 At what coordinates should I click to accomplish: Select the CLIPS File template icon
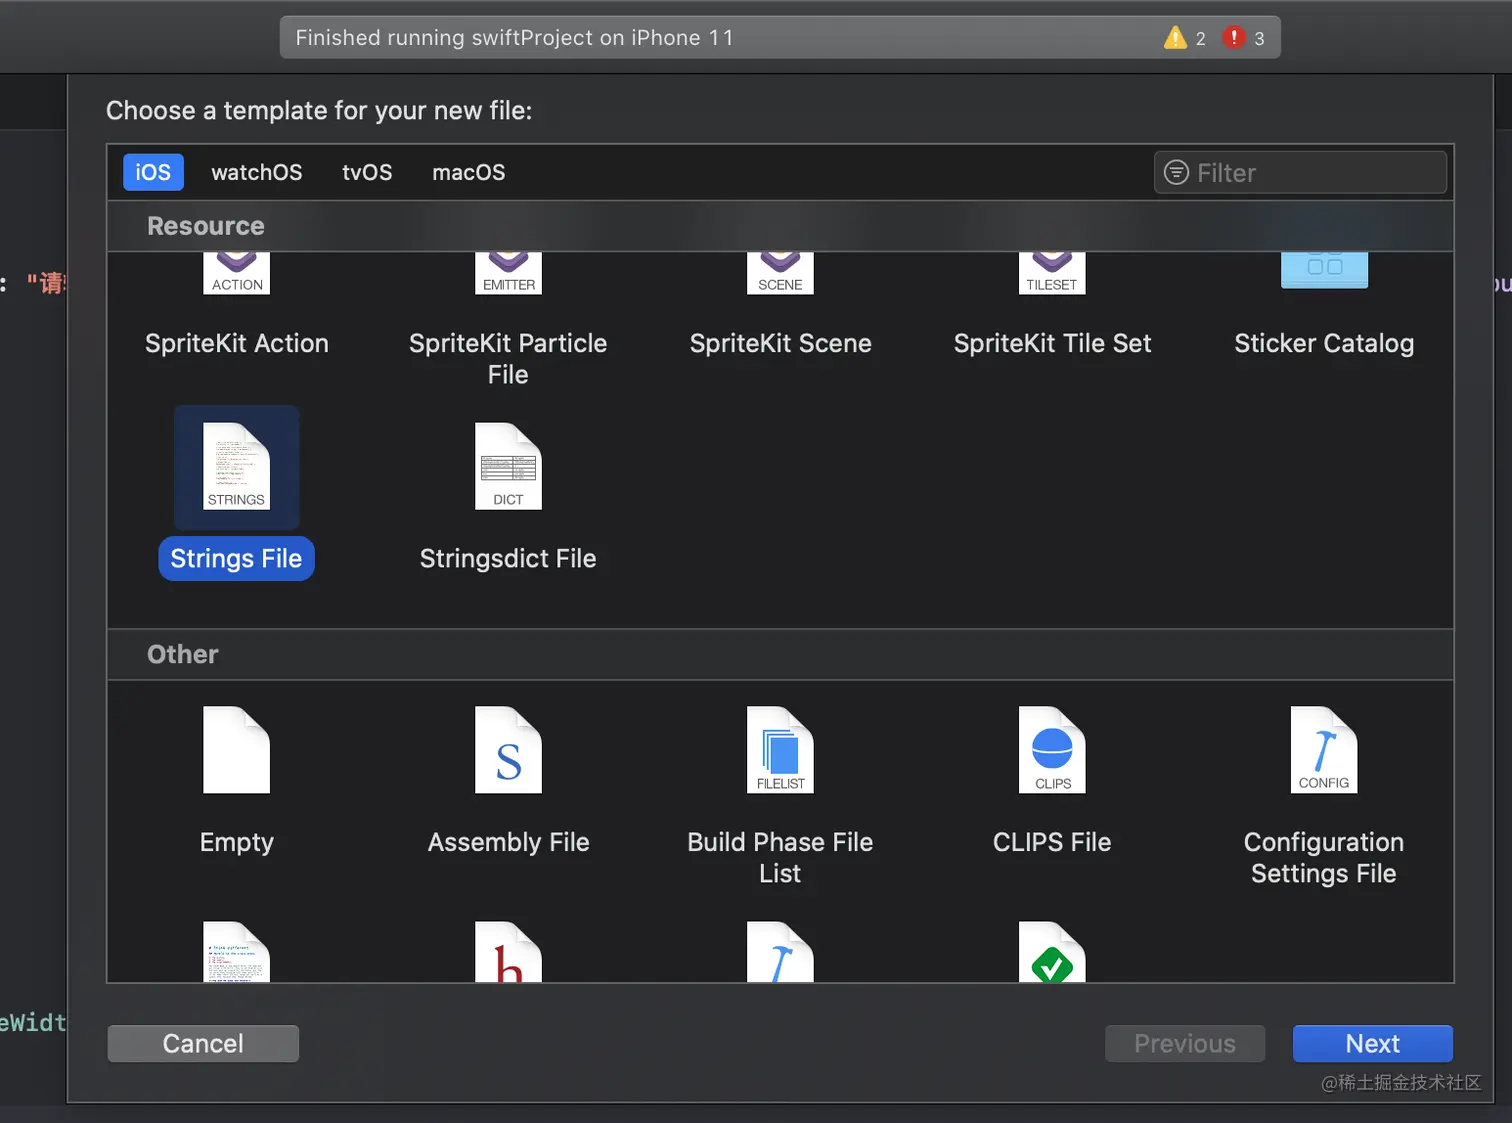tap(1052, 750)
